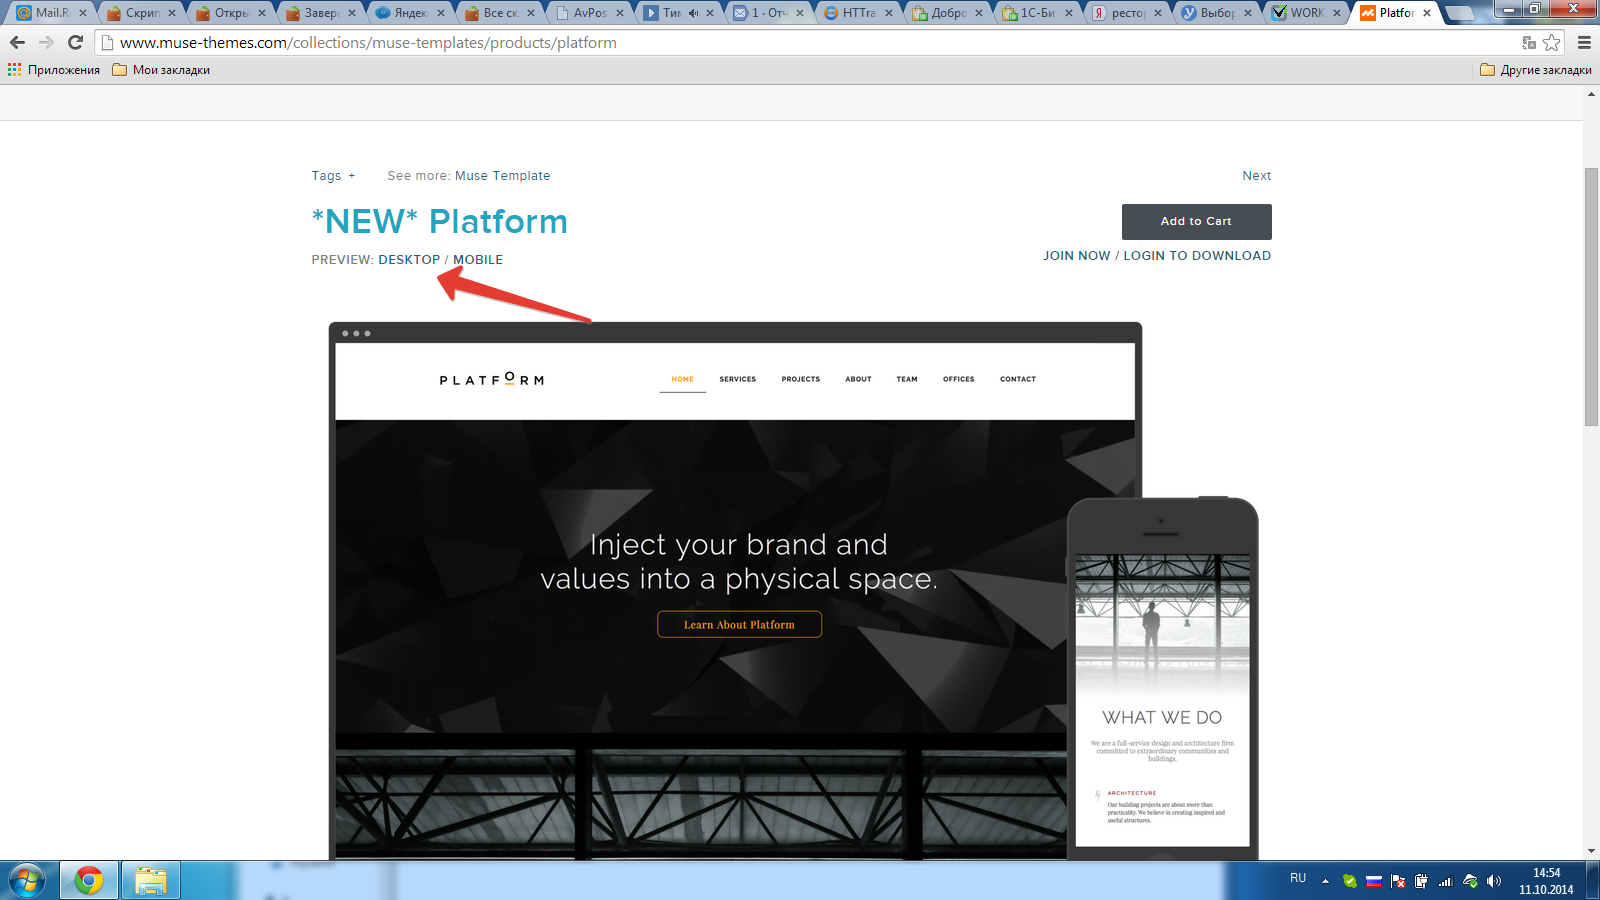The height and width of the screenshot is (900, 1600).
Task: Open the Windows Start menu
Action: [27, 881]
